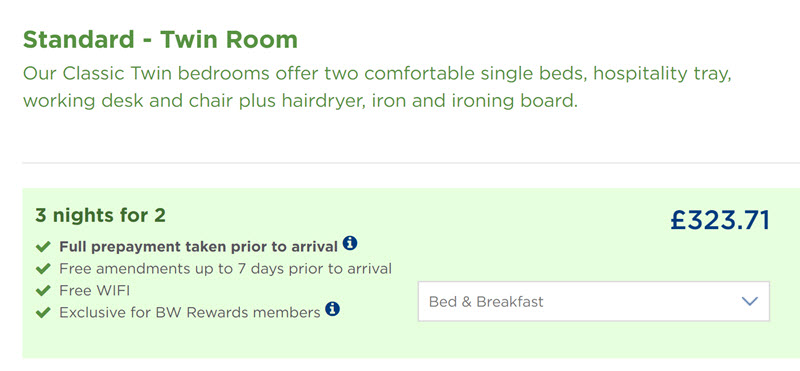Click the Classic Twin bedrooms description paragraph
The width and height of the screenshot is (800, 371).
click(x=378, y=87)
